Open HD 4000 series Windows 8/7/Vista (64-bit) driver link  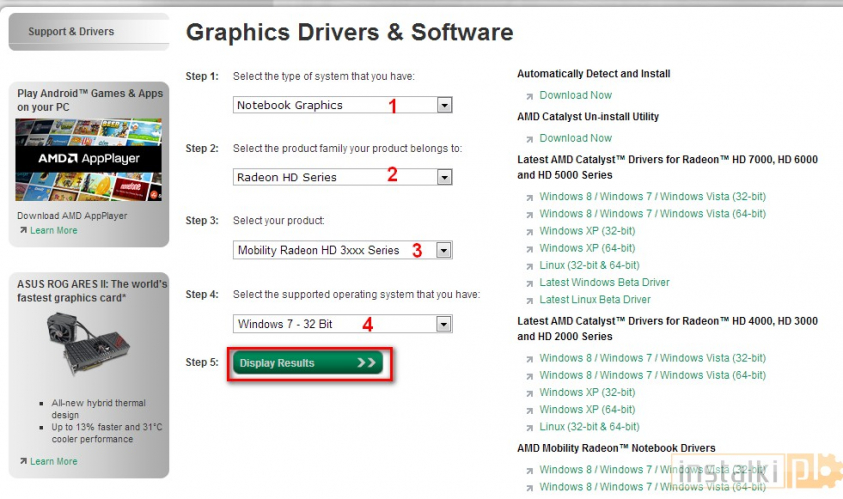653,375
